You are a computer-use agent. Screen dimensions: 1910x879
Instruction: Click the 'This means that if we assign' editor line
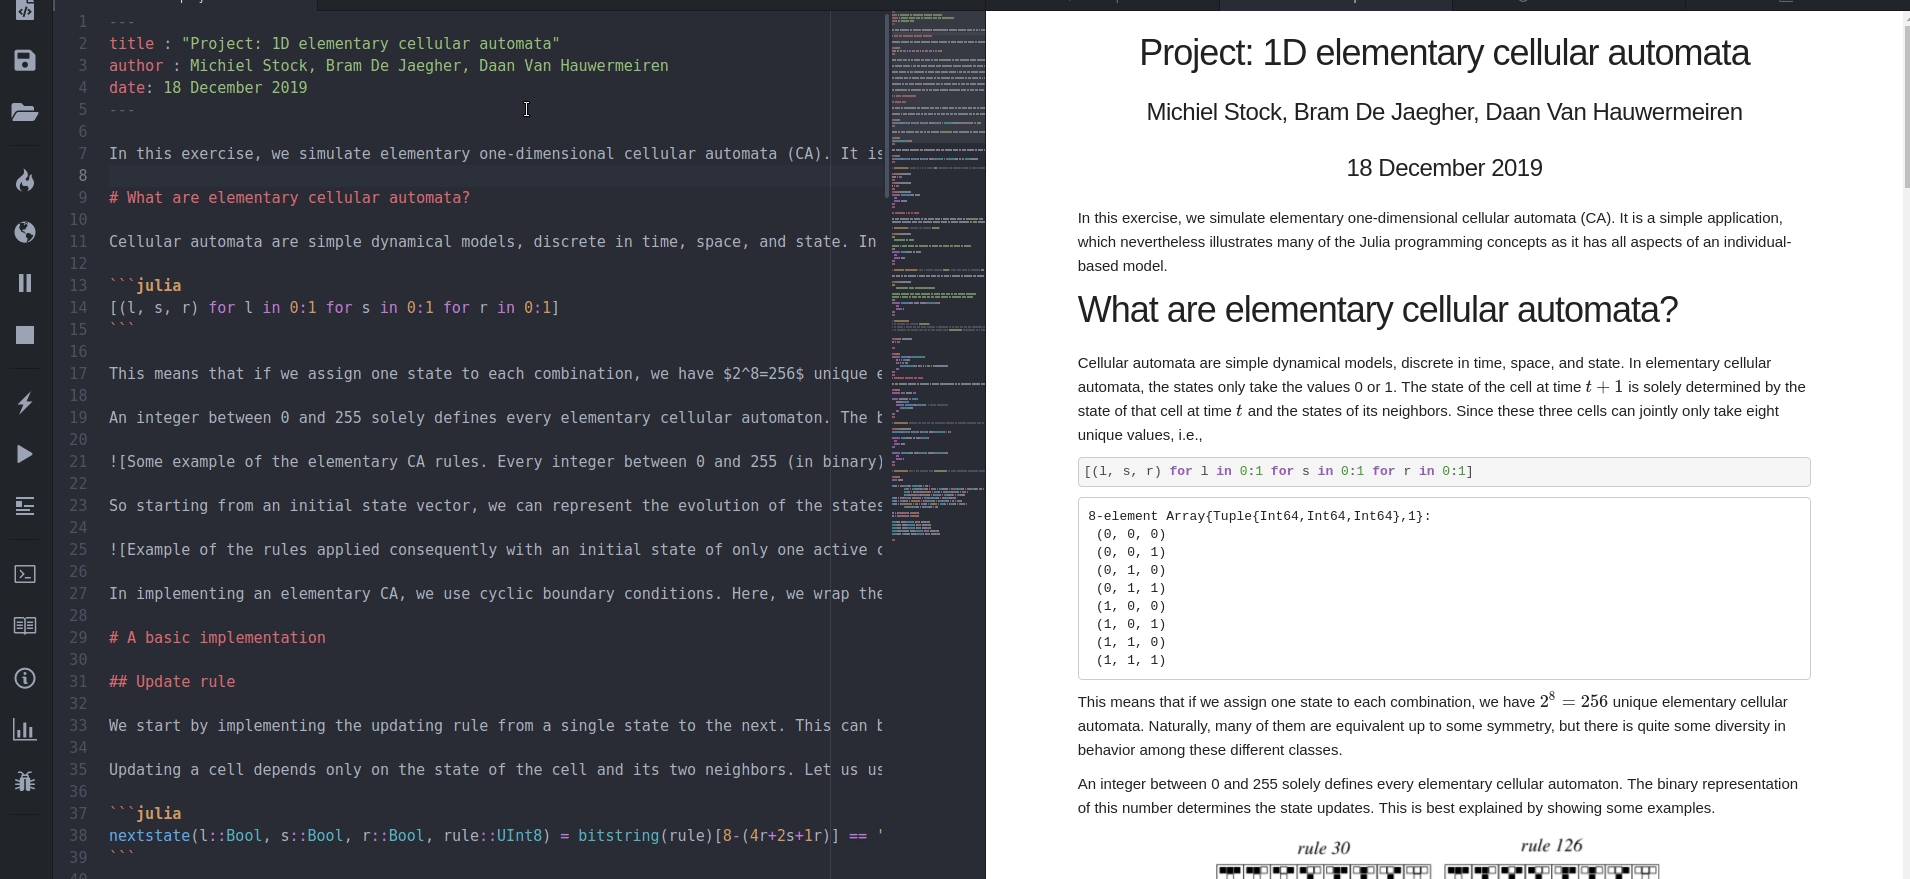point(495,374)
